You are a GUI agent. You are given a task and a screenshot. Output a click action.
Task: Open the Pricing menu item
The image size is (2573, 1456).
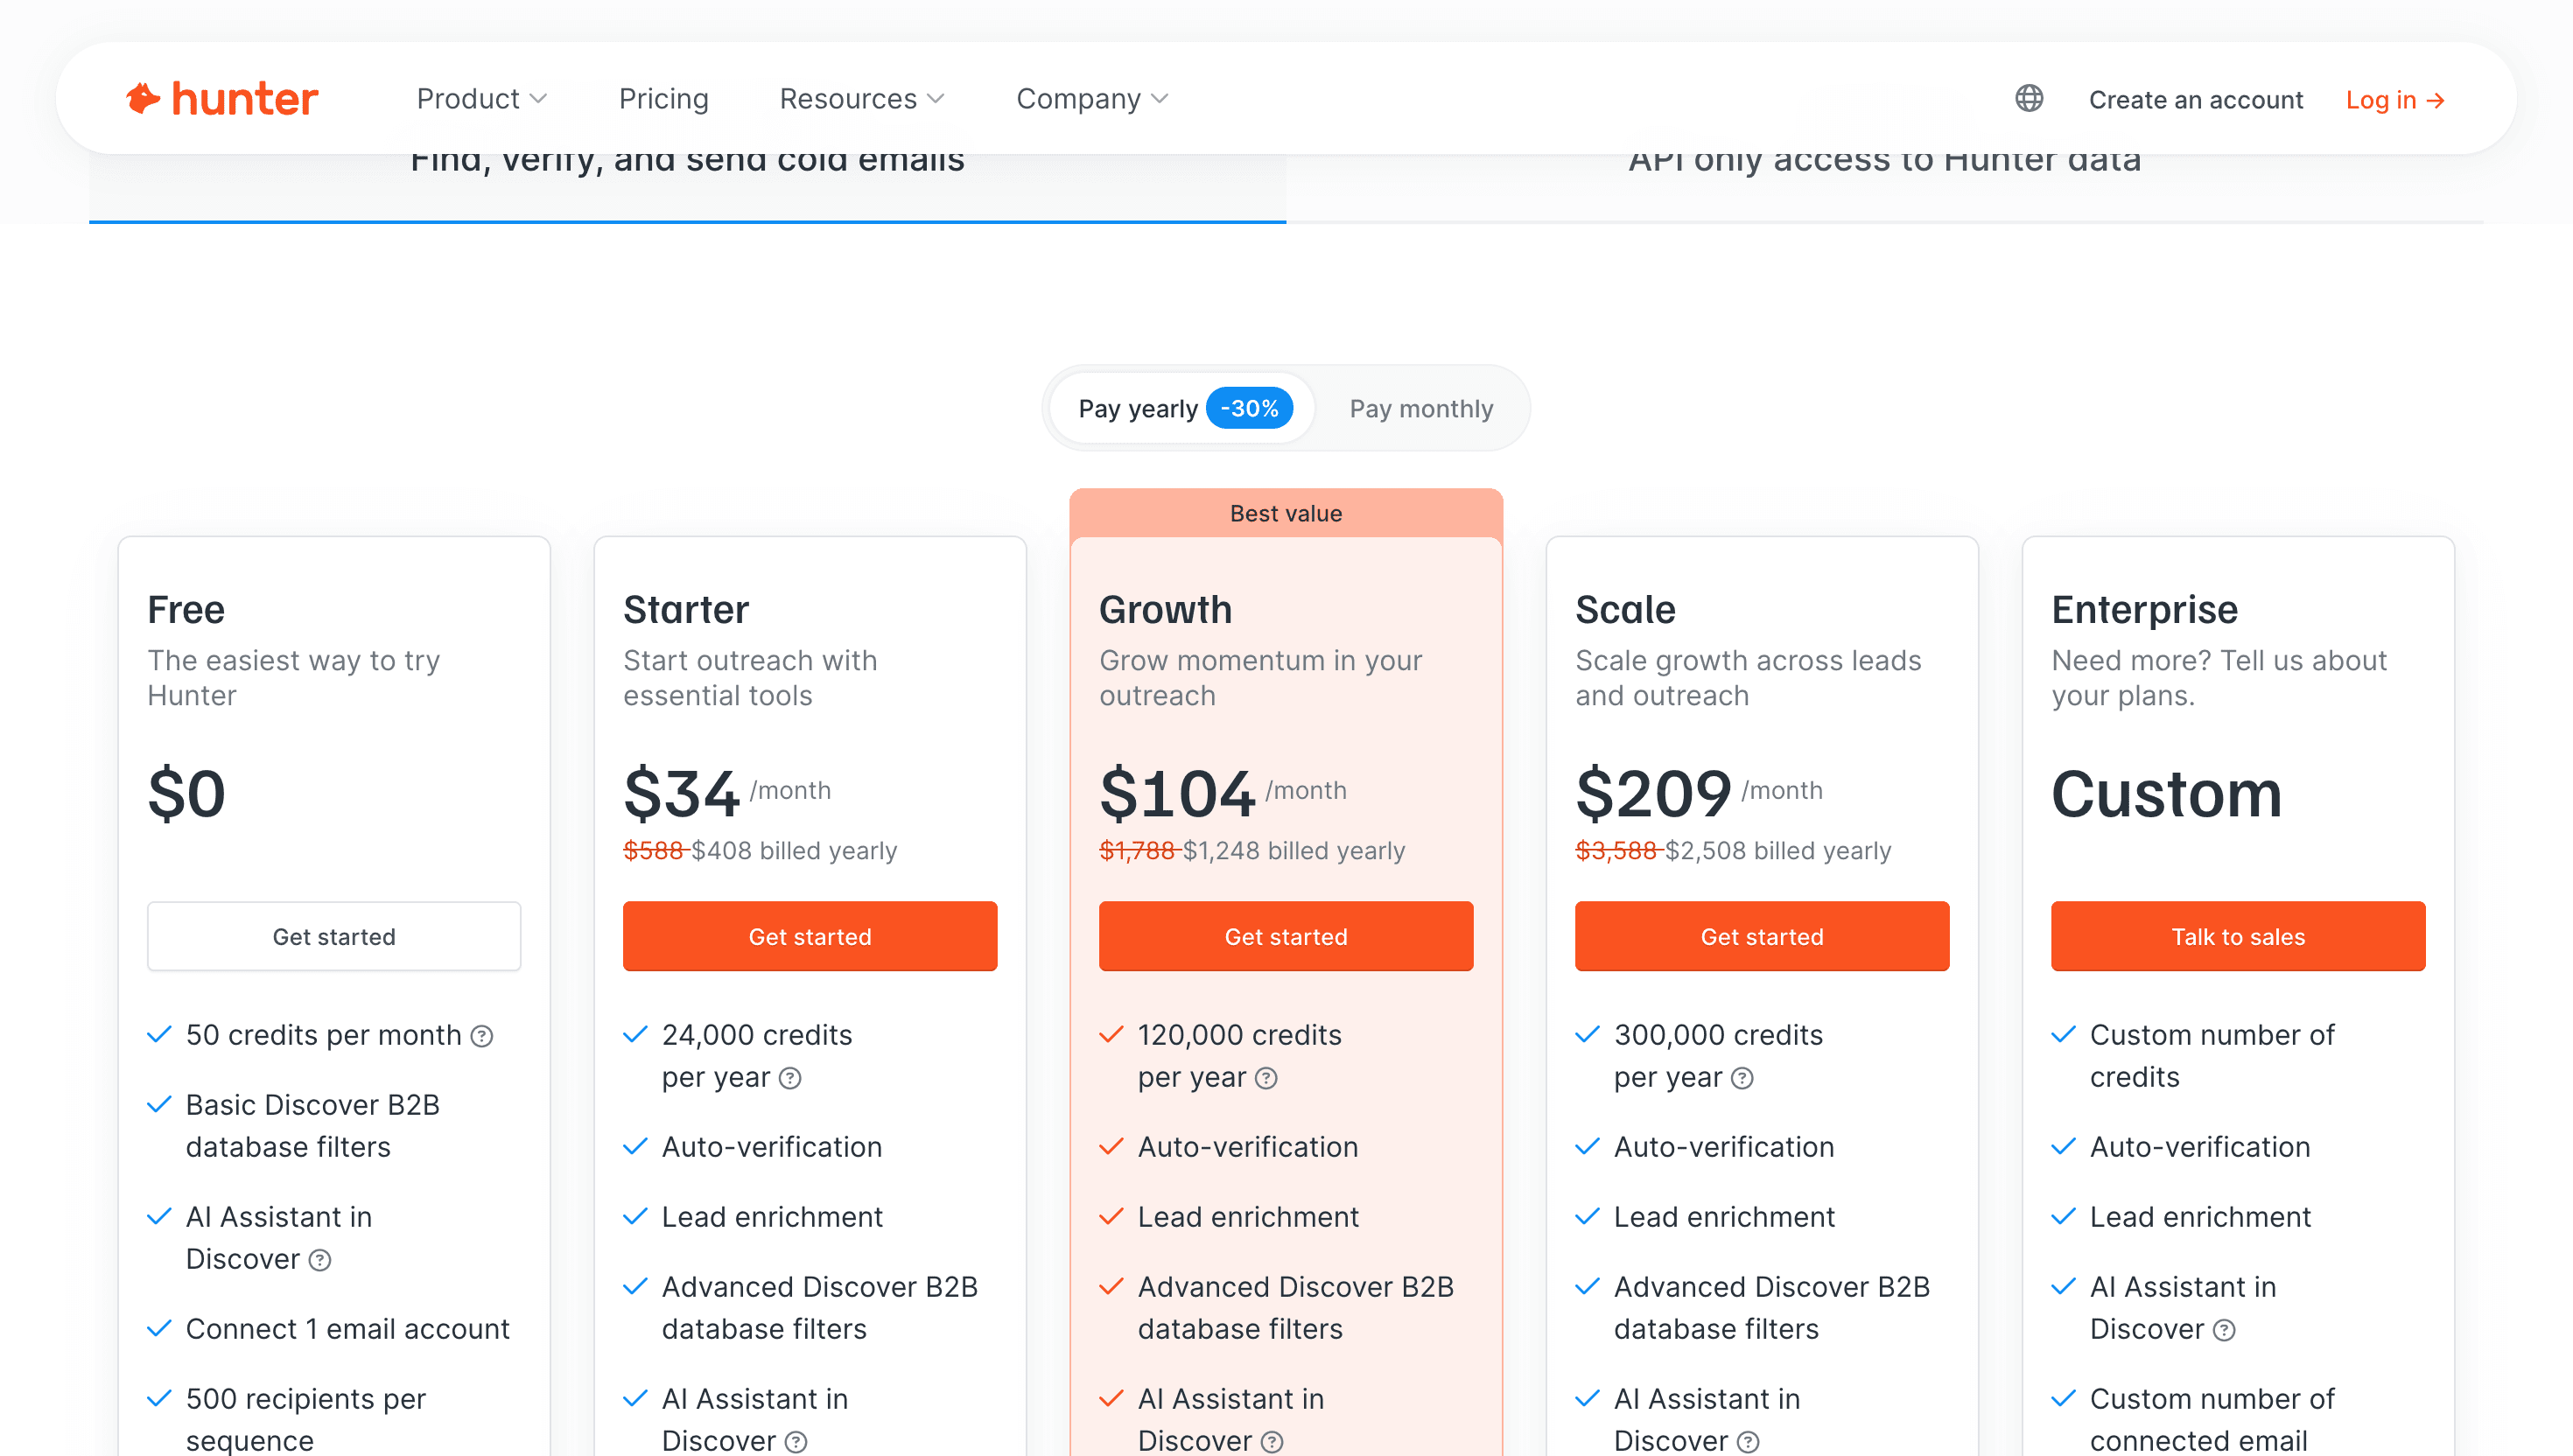[663, 98]
